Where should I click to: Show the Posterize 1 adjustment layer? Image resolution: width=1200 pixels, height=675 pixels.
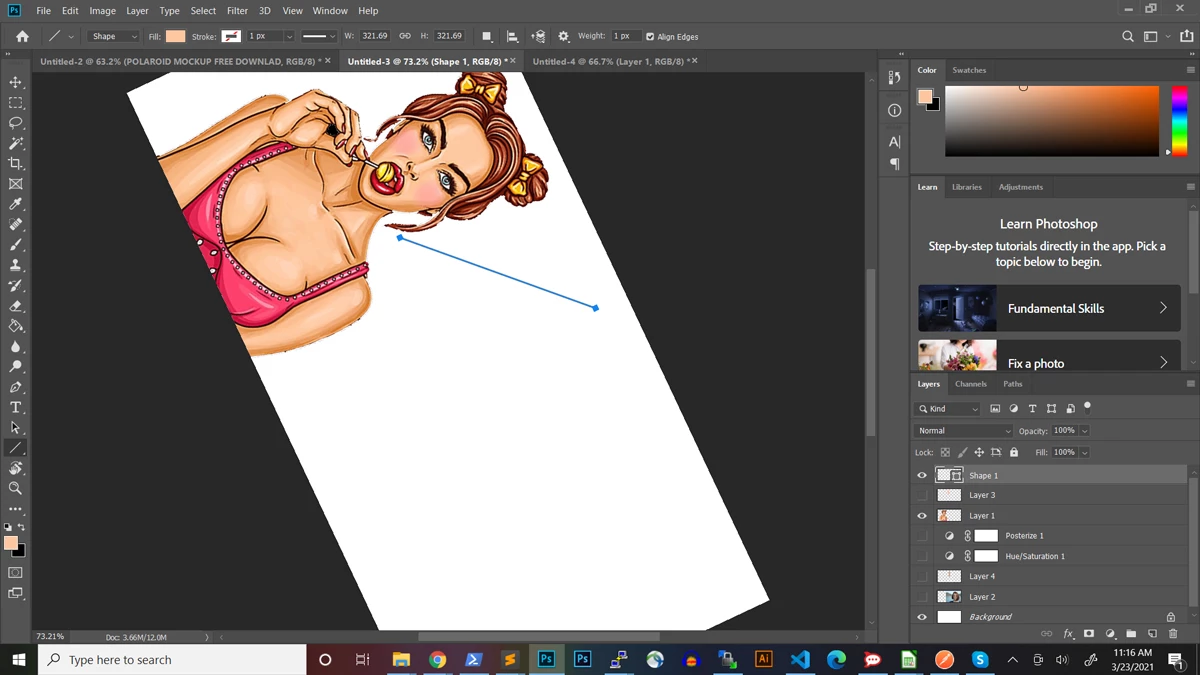point(922,536)
